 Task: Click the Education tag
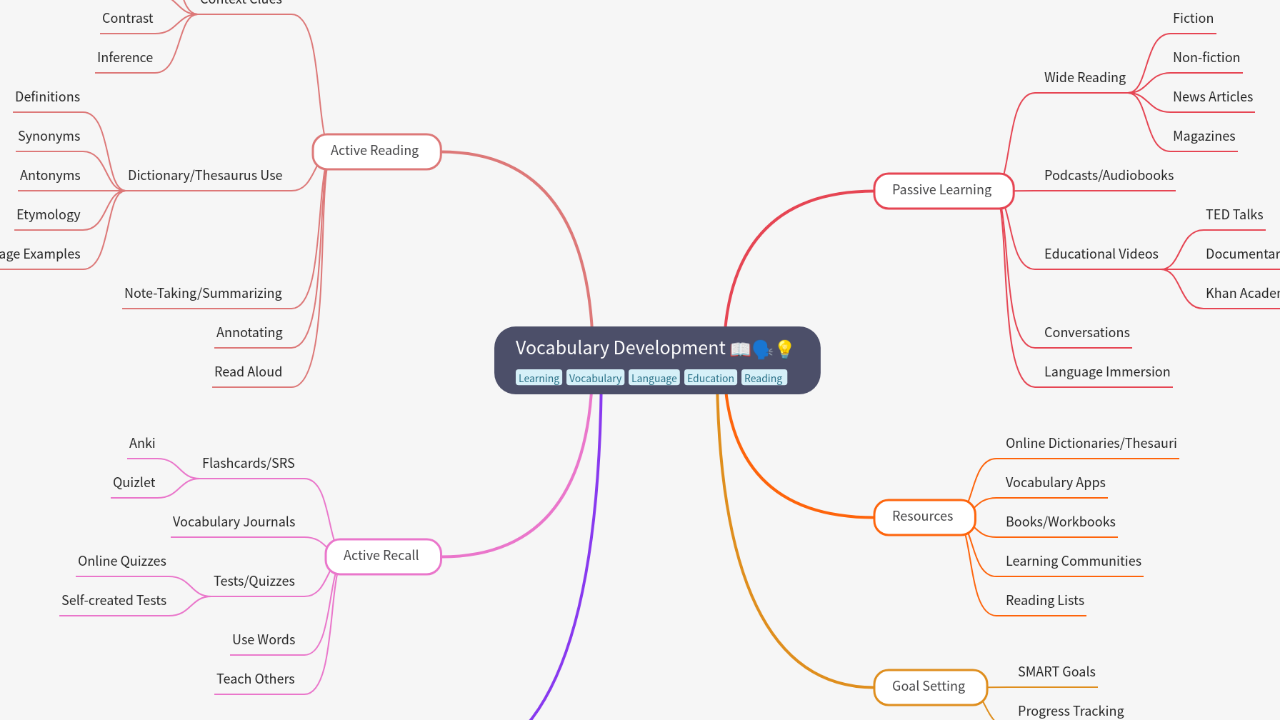[710, 378]
